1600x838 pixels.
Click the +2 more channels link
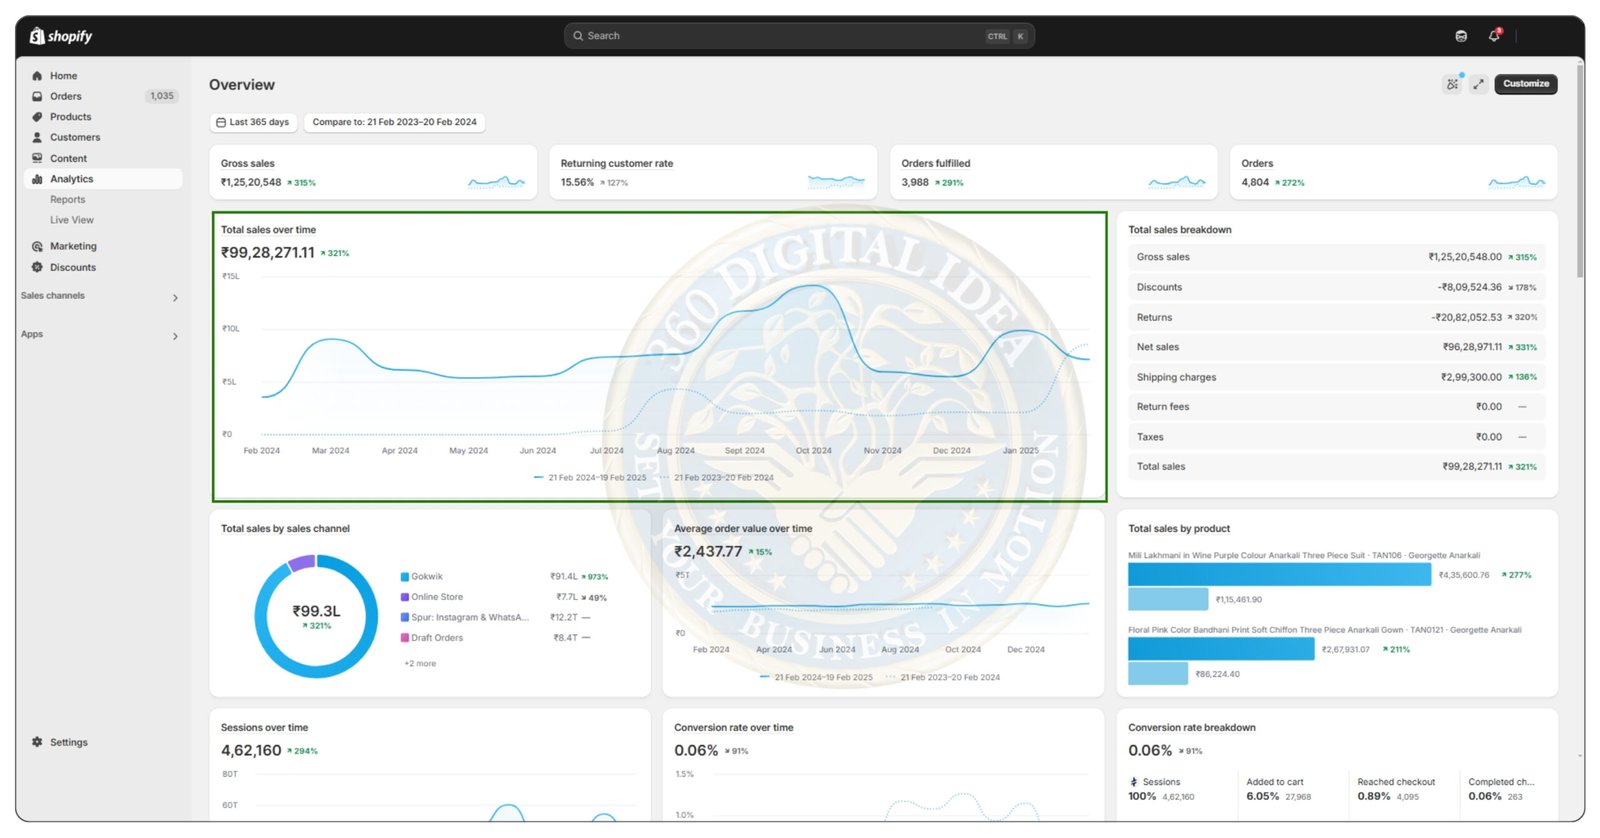pos(420,664)
